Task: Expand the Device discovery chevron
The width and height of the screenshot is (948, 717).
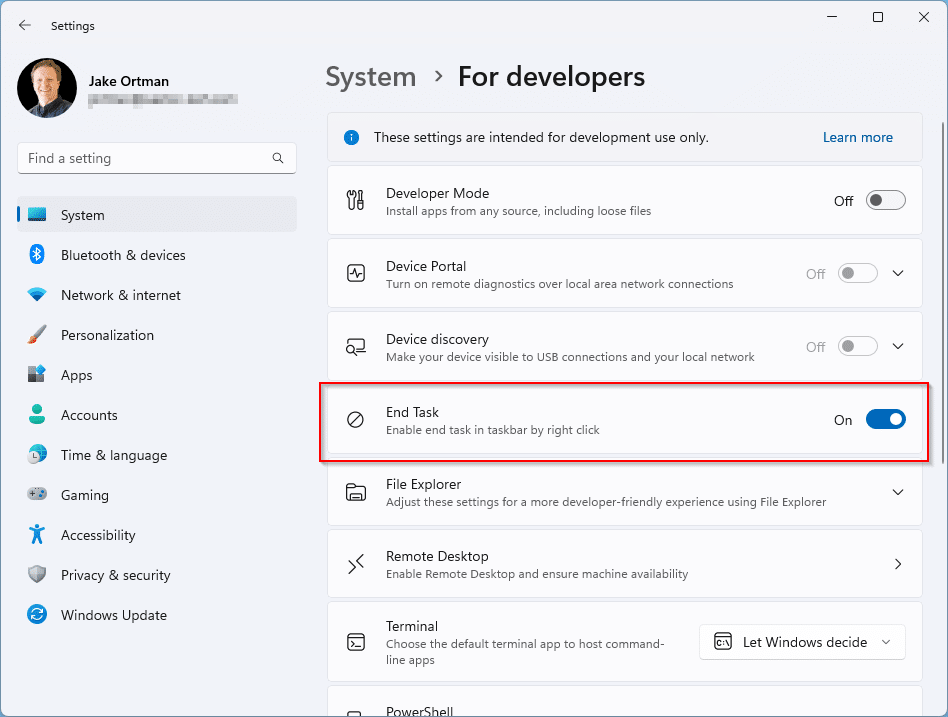Action: click(x=898, y=346)
